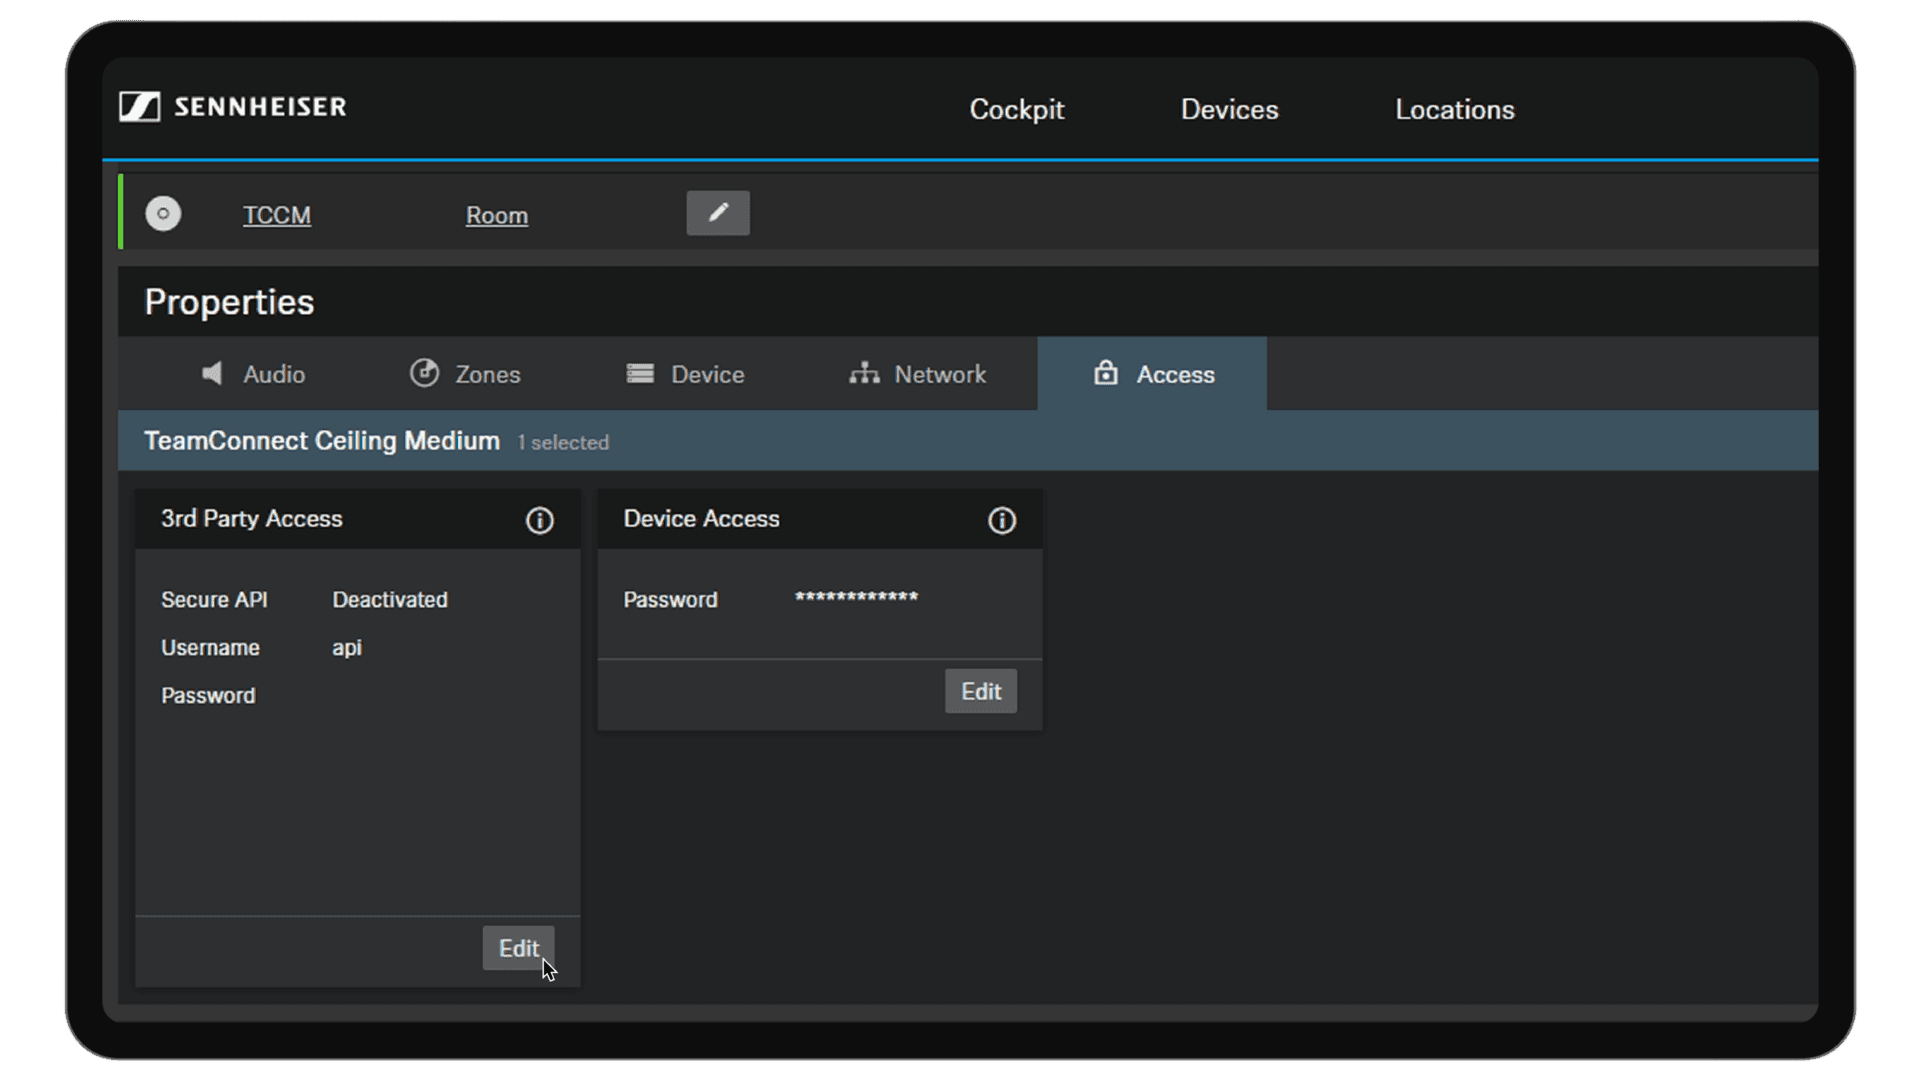Click the Sennheiser logo

tap(233, 107)
